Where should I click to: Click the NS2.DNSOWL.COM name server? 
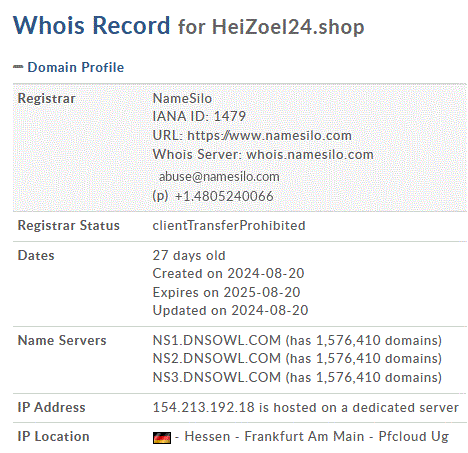217,358
